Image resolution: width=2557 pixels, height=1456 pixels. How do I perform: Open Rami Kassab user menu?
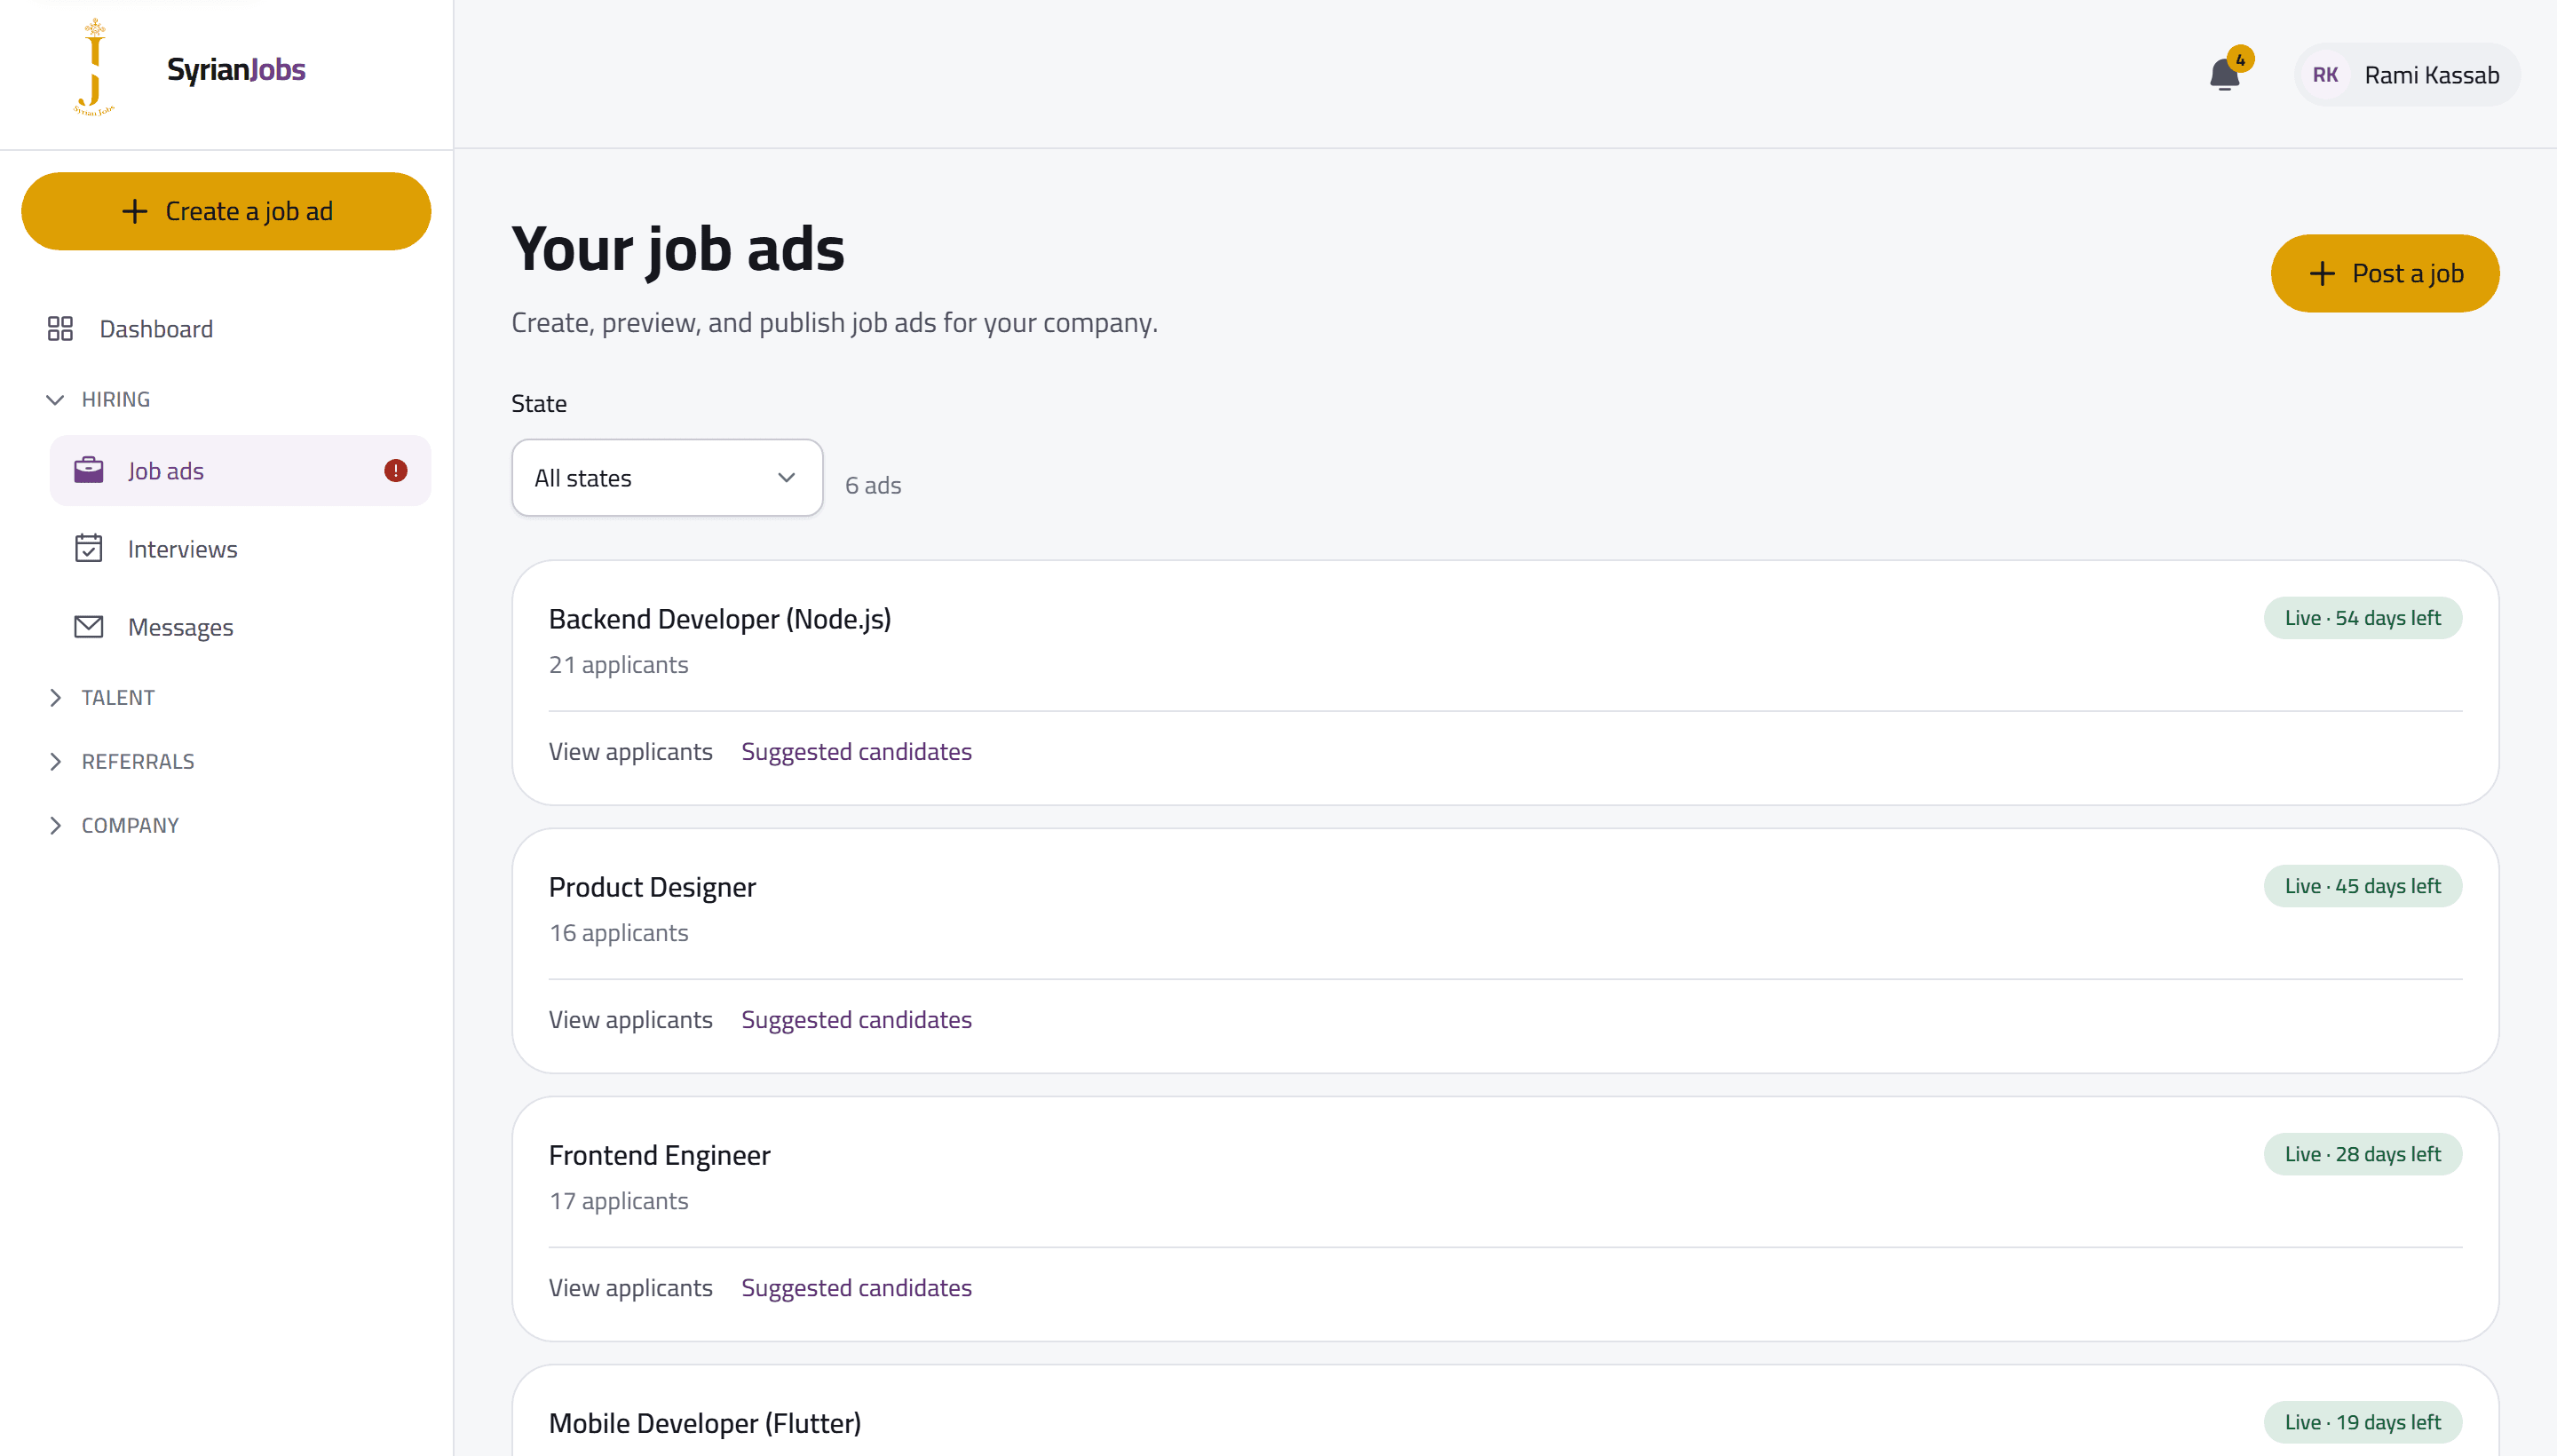click(x=2407, y=75)
